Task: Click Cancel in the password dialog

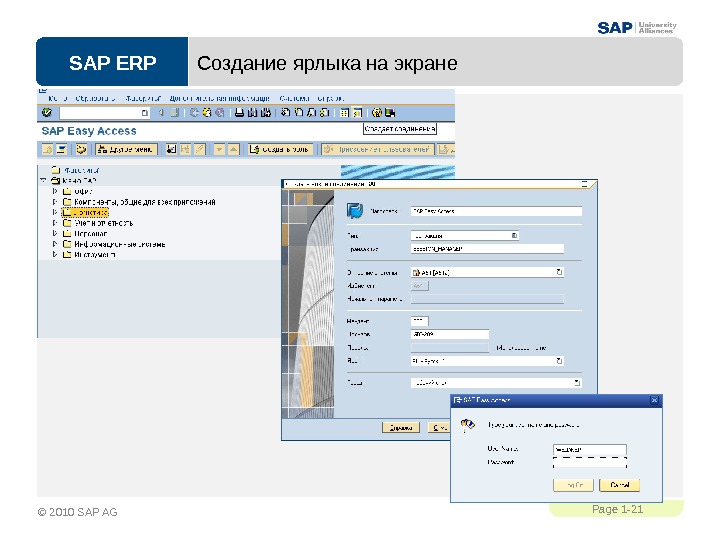Action: (619, 485)
